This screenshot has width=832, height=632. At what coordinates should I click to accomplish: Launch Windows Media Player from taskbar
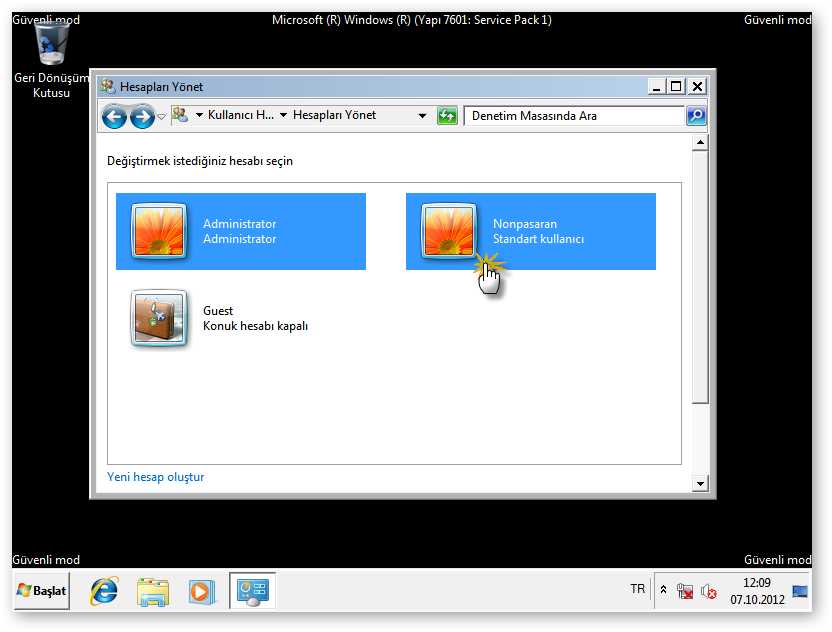click(x=201, y=591)
